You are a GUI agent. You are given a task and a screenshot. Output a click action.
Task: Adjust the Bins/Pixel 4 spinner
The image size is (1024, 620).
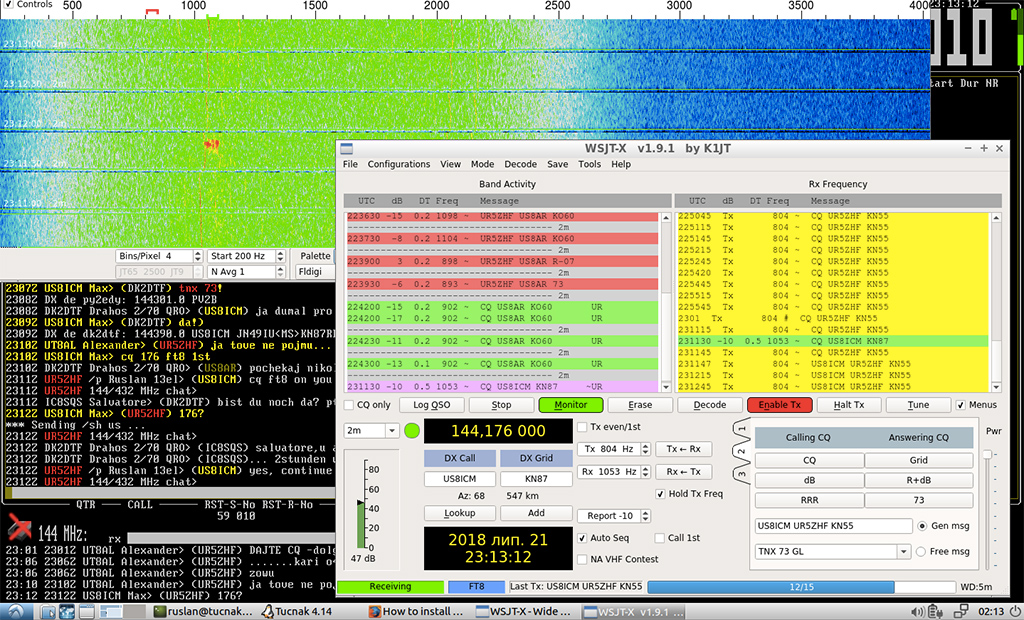pyautogui.click(x=159, y=256)
